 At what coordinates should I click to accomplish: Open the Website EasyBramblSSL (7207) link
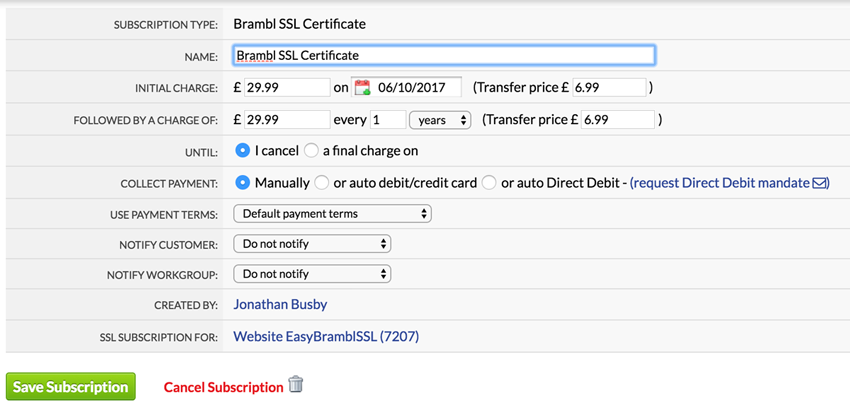(x=326, y=337)
